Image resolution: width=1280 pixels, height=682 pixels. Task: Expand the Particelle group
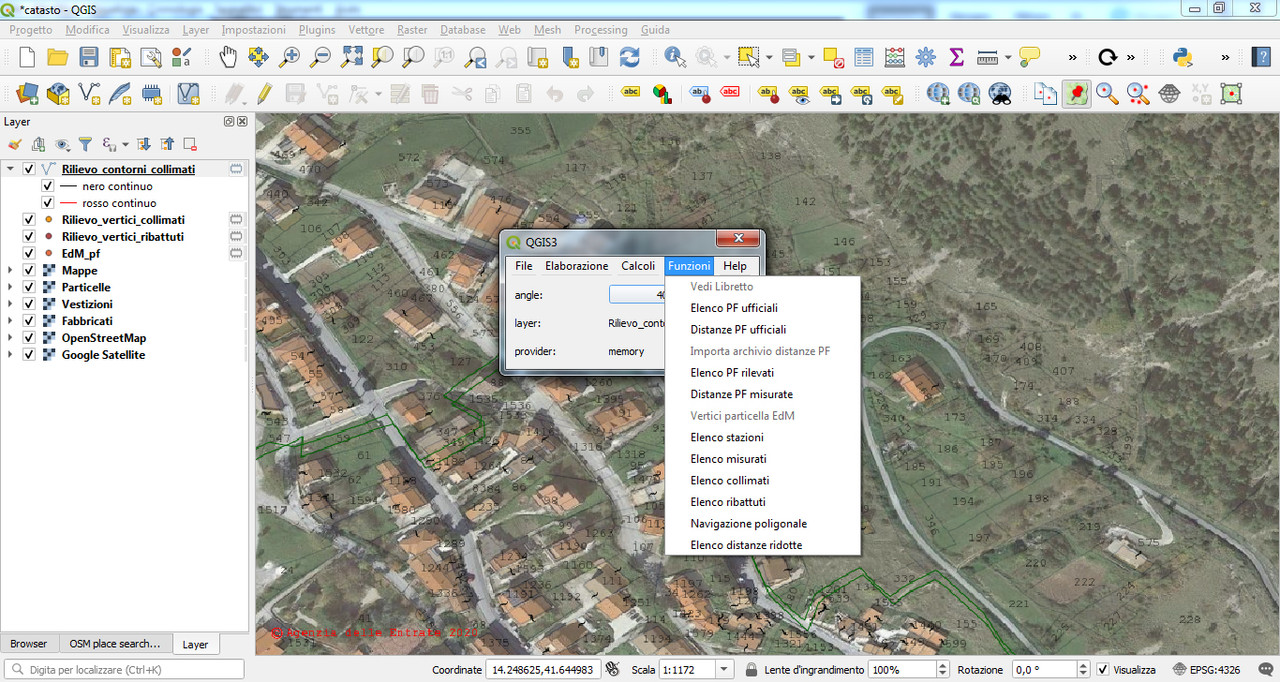[x=11, y=288]
